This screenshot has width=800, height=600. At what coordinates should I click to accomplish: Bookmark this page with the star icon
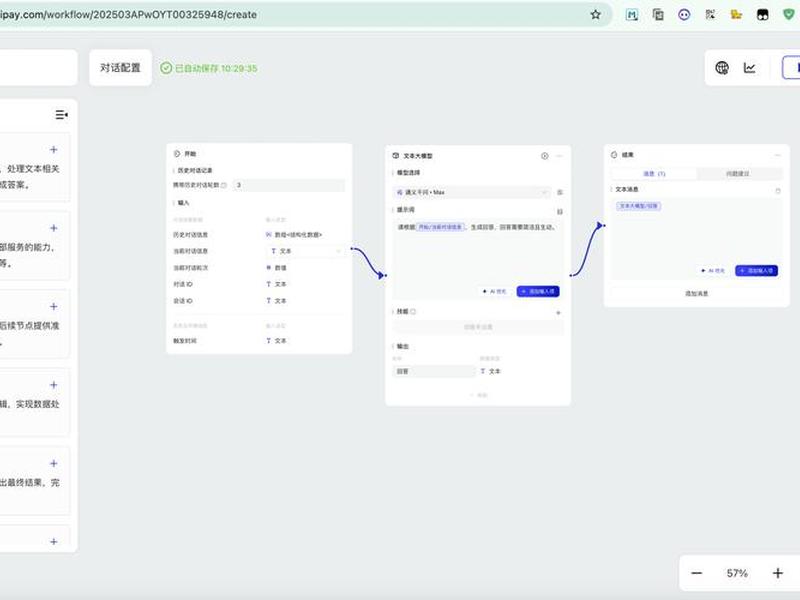tap(595, 15)
